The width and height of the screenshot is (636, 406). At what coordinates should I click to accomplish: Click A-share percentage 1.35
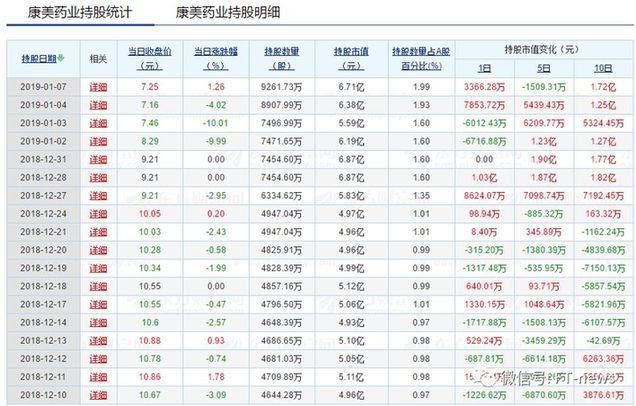(x=421, y=196)
